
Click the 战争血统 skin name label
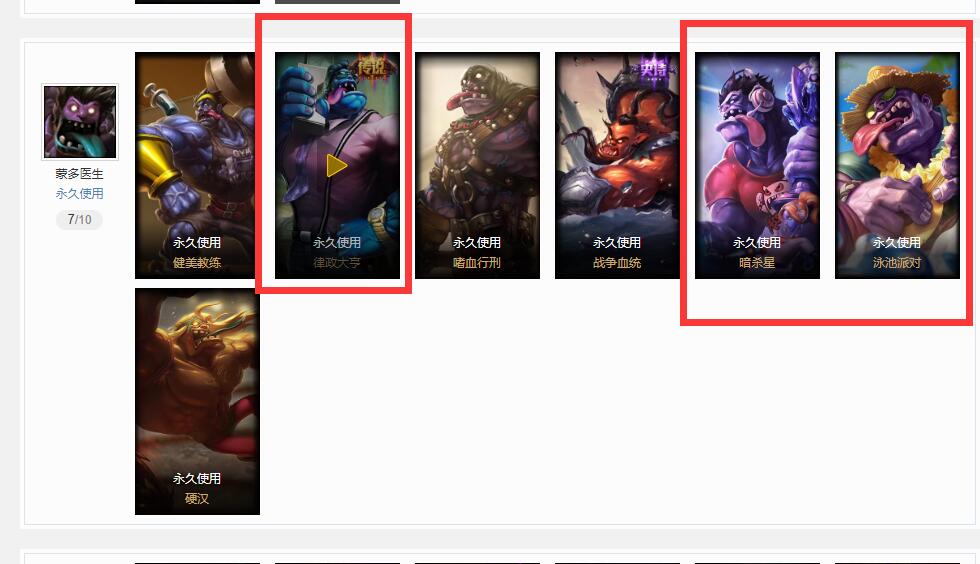pos(617,263)
